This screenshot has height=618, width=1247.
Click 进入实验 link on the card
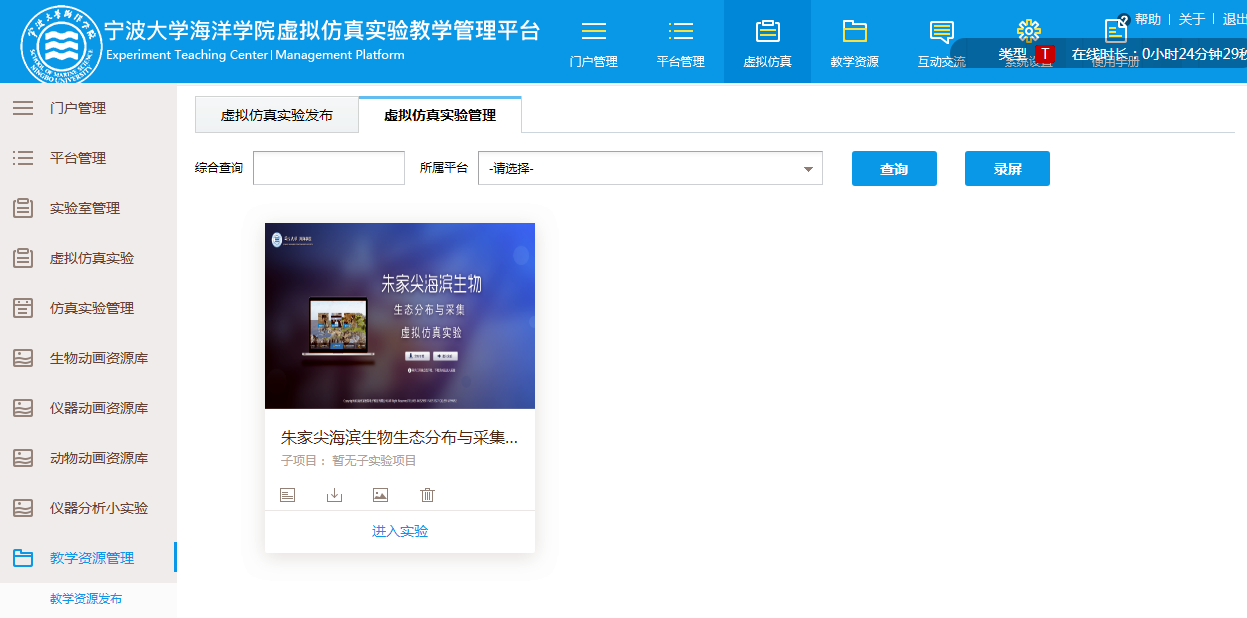[400, 531]
